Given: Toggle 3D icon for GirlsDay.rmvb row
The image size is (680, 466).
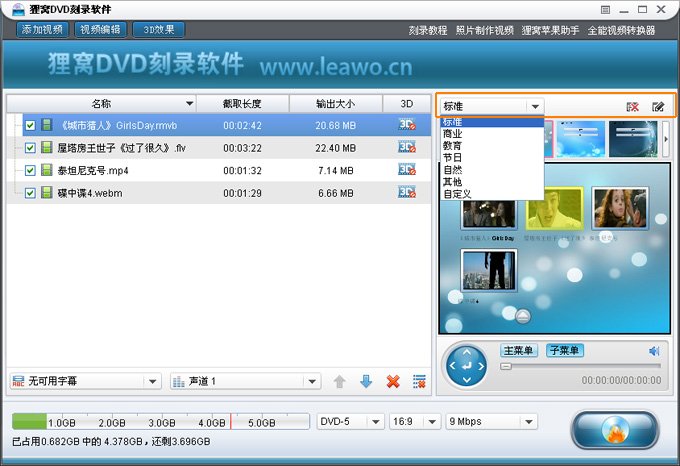Looking at the screenshot, I should point(407,124).
